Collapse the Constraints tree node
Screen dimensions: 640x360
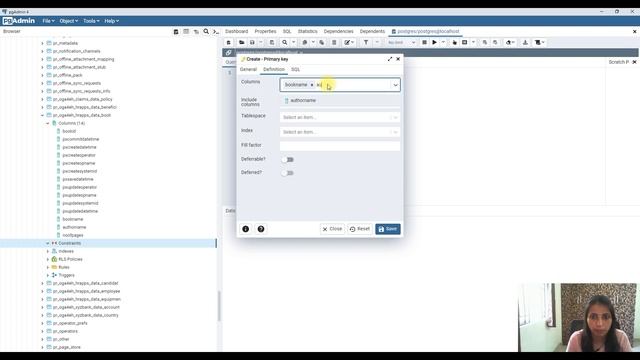point(47,243)
